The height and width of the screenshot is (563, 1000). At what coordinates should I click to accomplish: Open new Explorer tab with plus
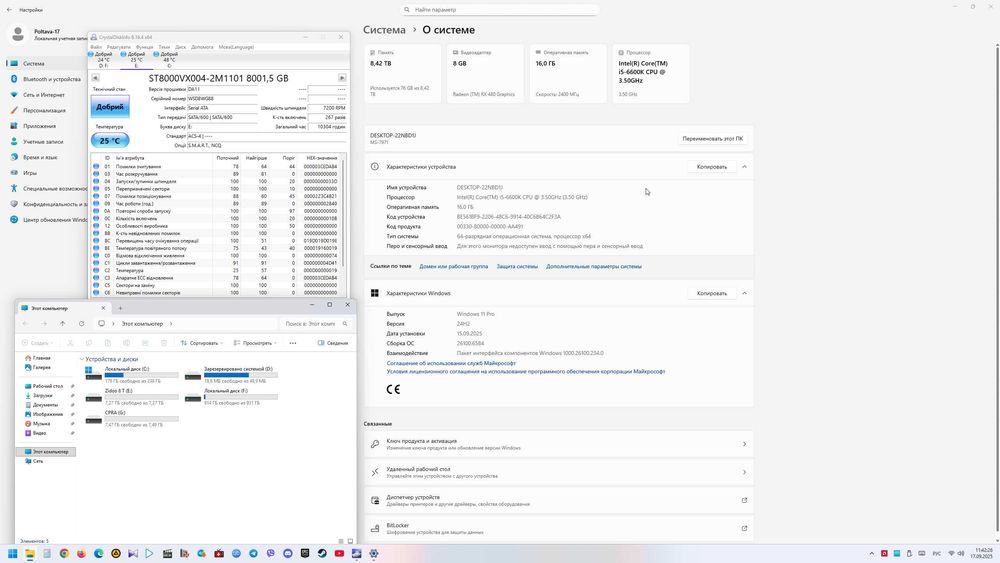pos(120,308)
